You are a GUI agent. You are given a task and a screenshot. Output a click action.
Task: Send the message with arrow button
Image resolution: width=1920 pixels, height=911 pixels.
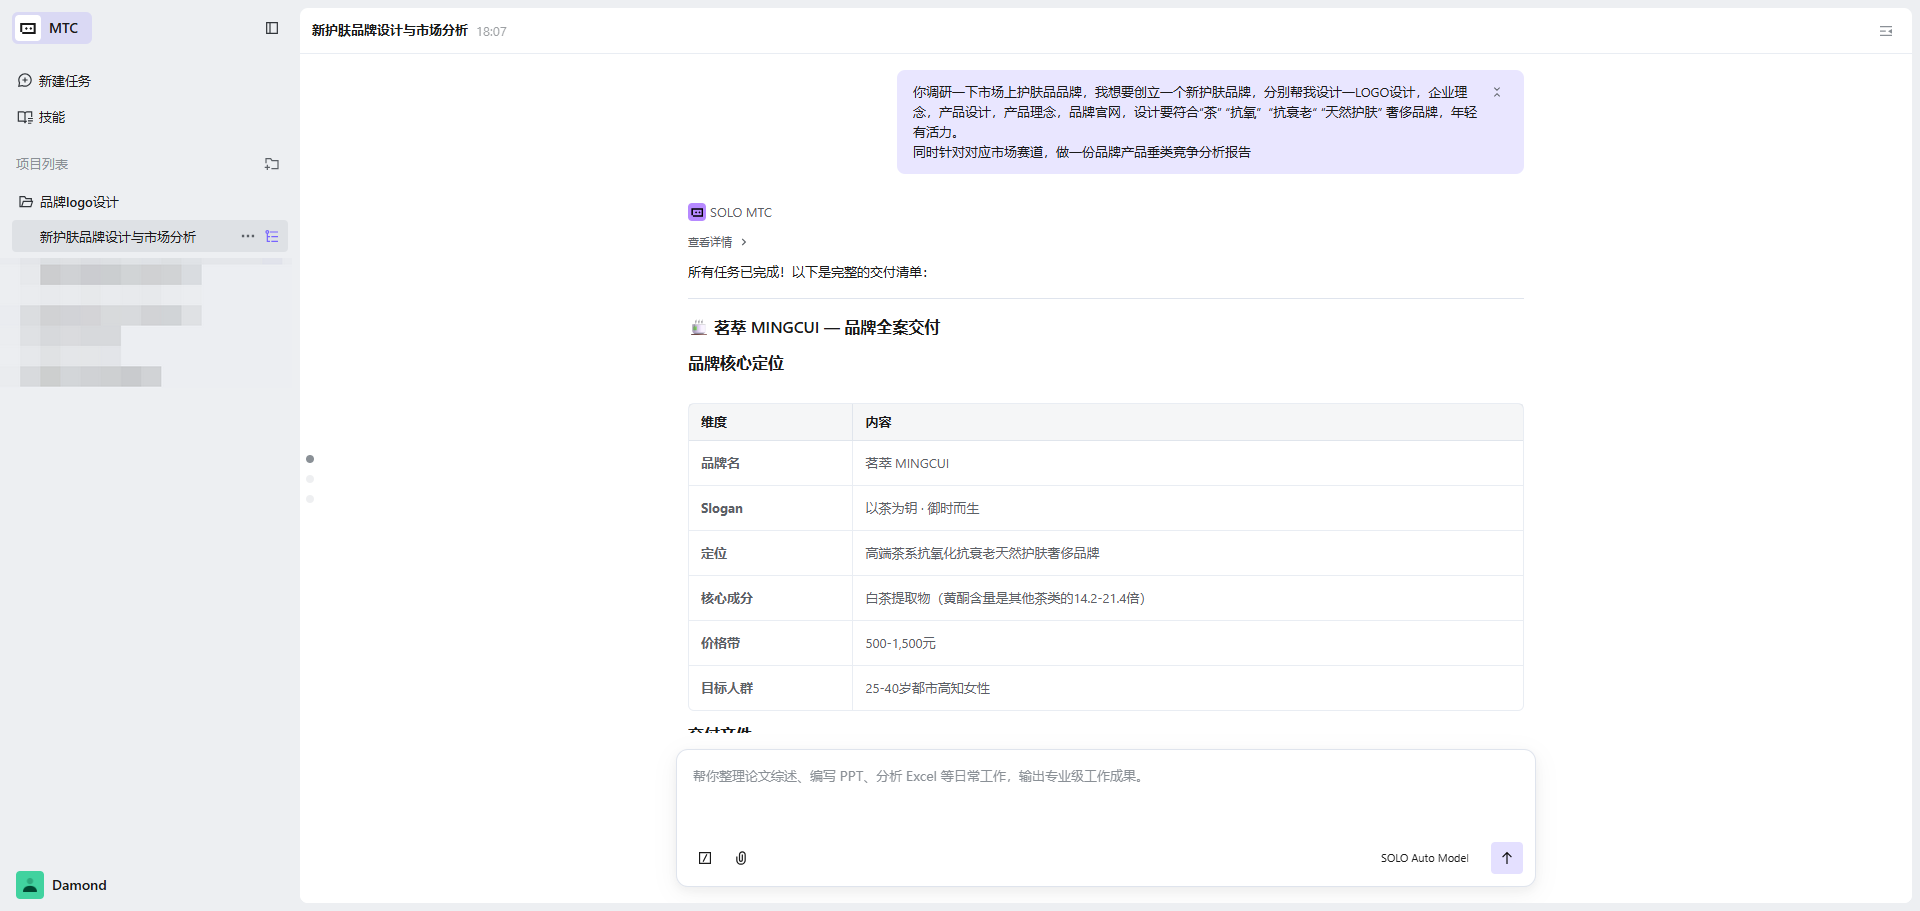point(1506,858)
